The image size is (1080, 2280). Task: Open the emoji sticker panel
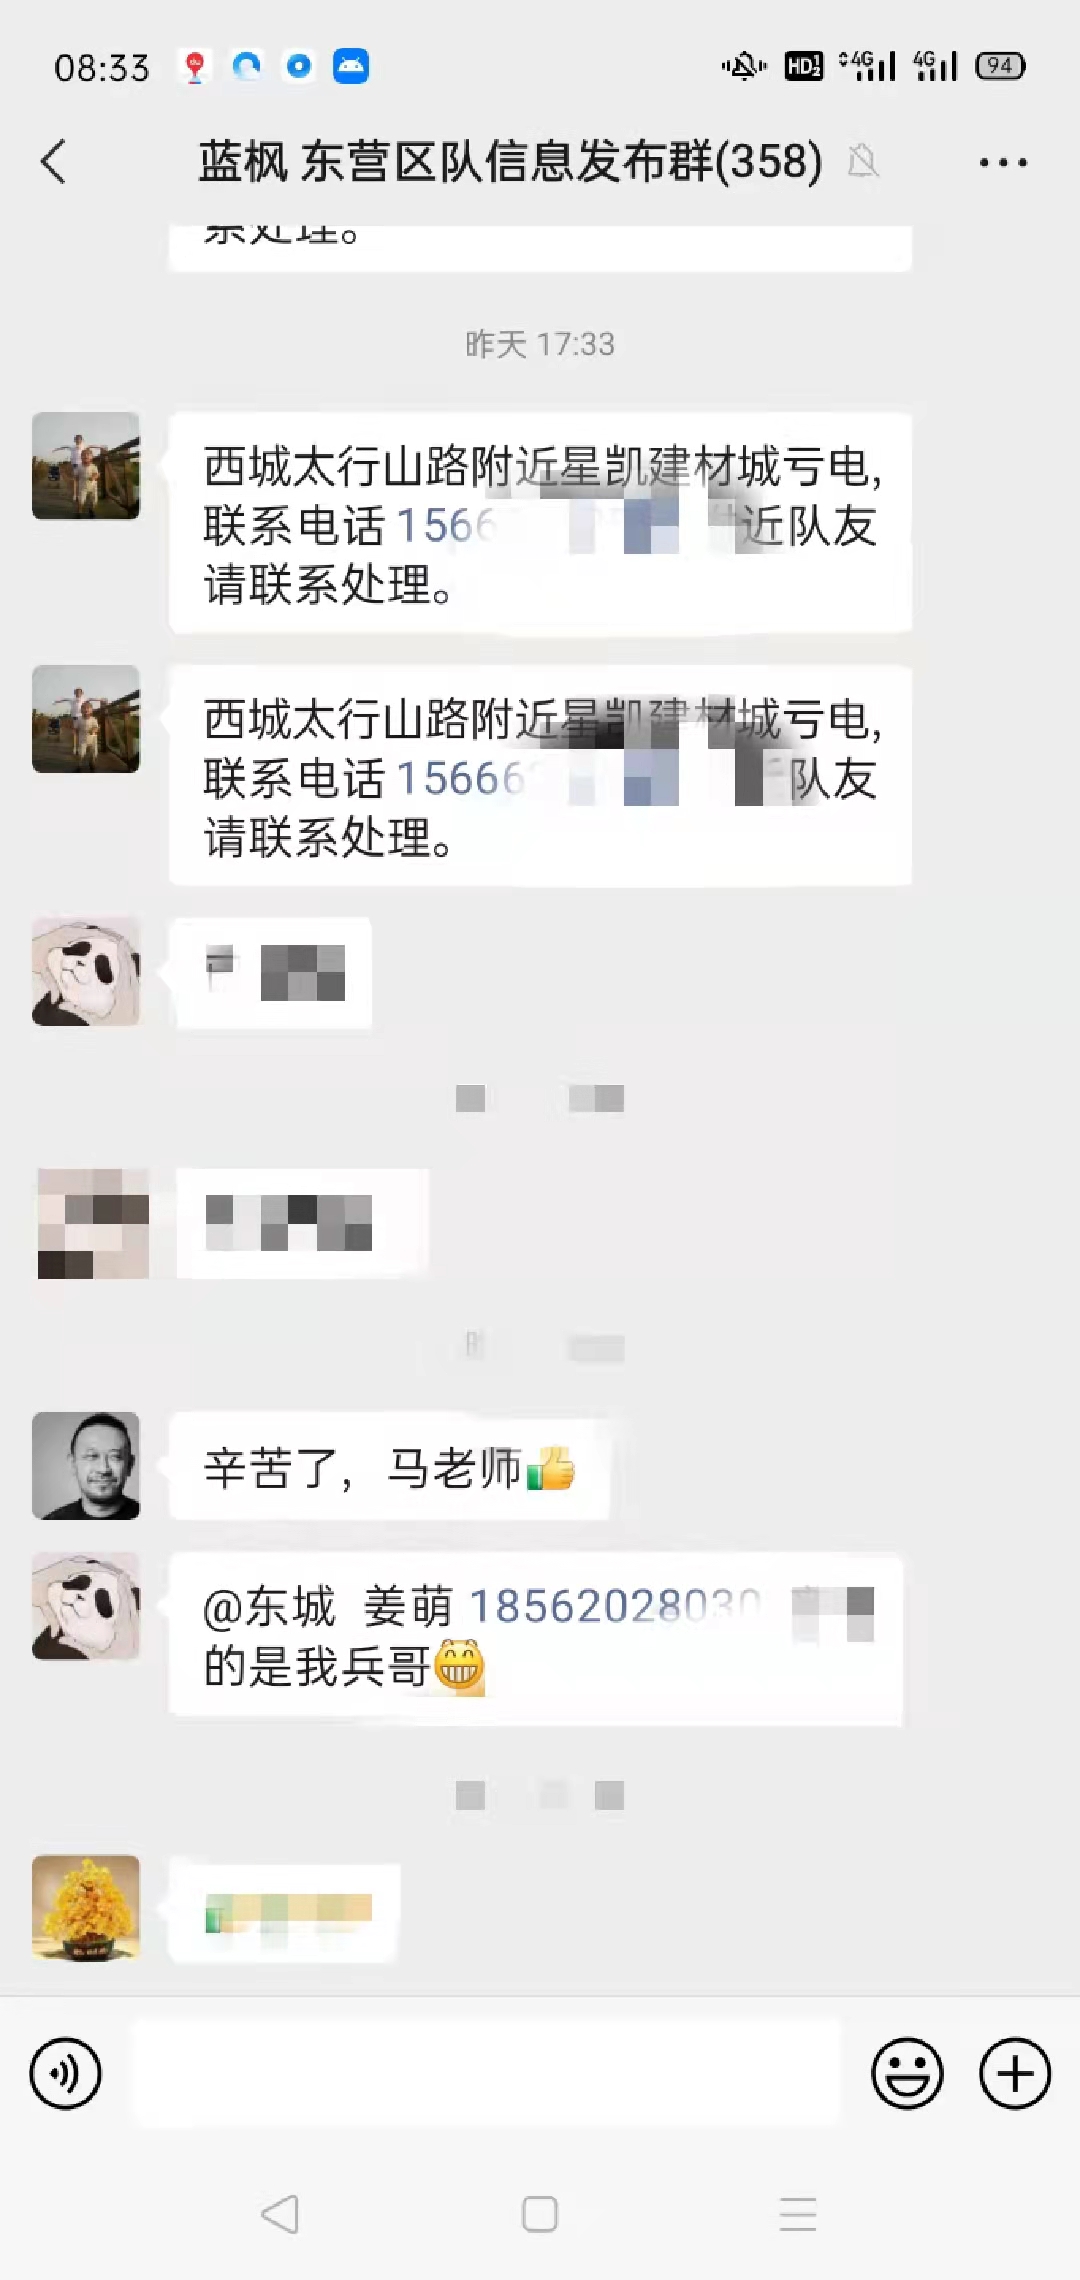tap(907, 2074)
